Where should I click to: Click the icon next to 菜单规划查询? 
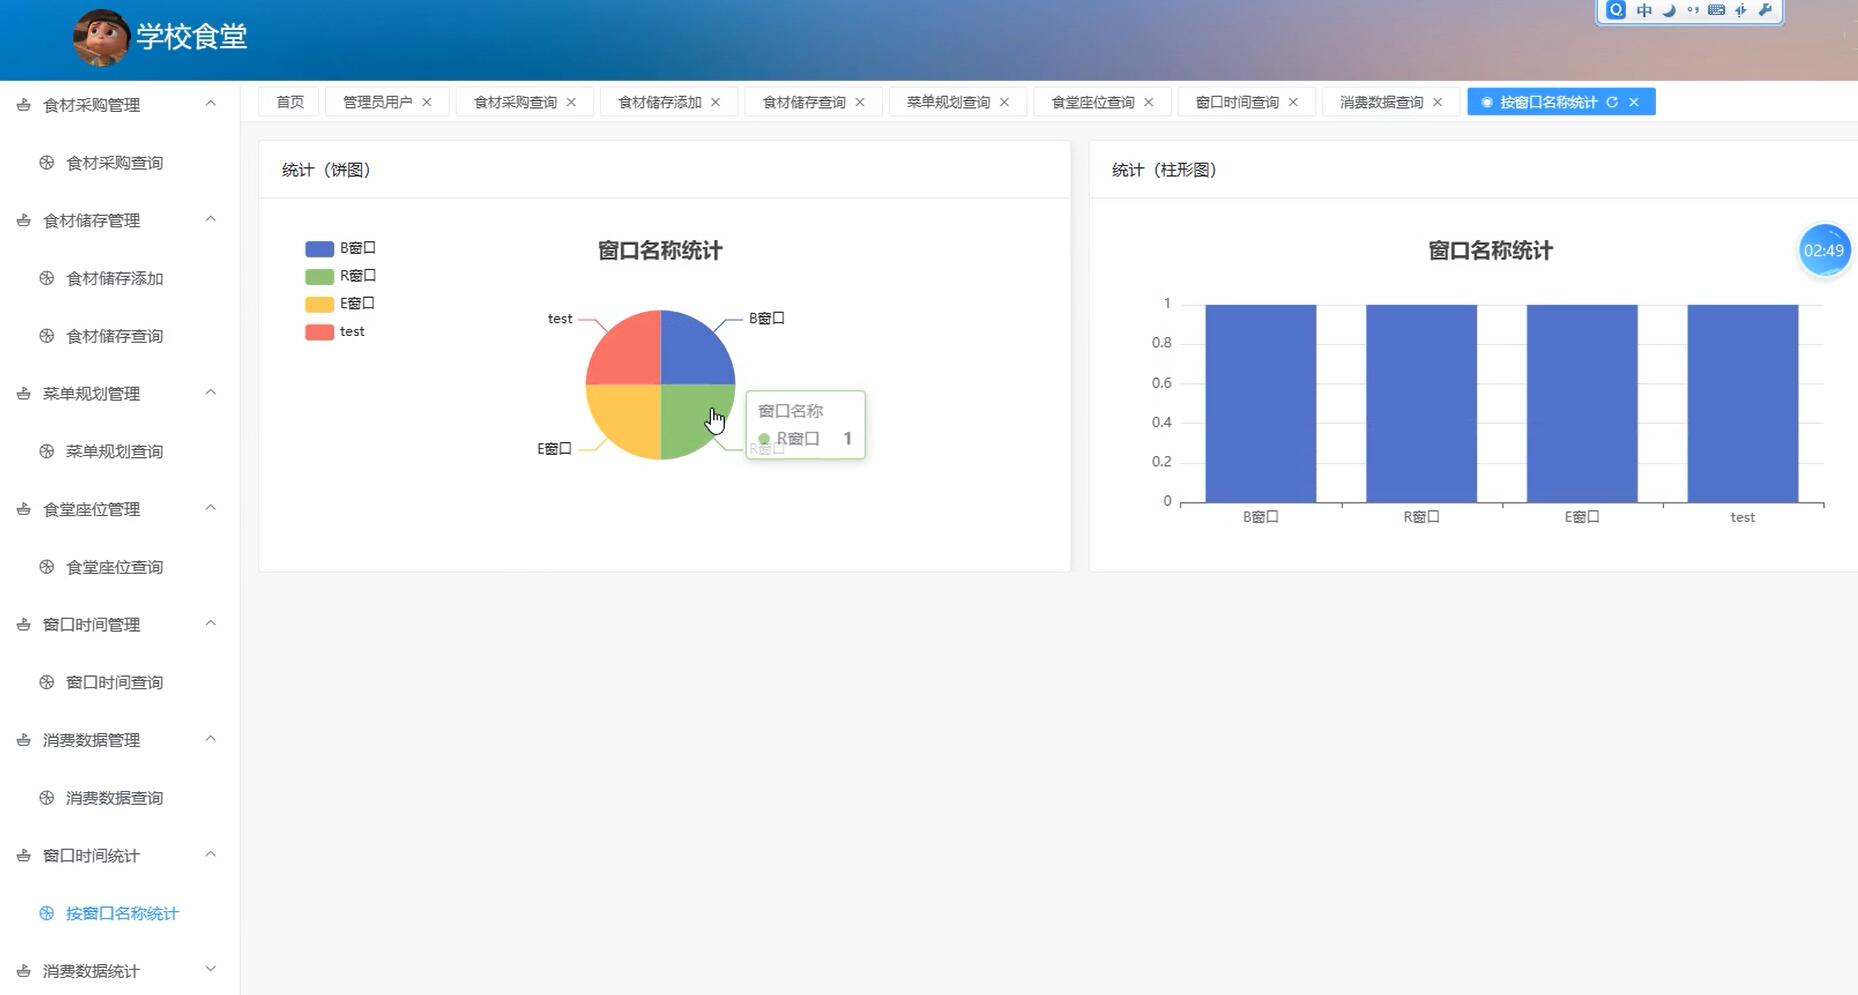(x=46, y=451)
